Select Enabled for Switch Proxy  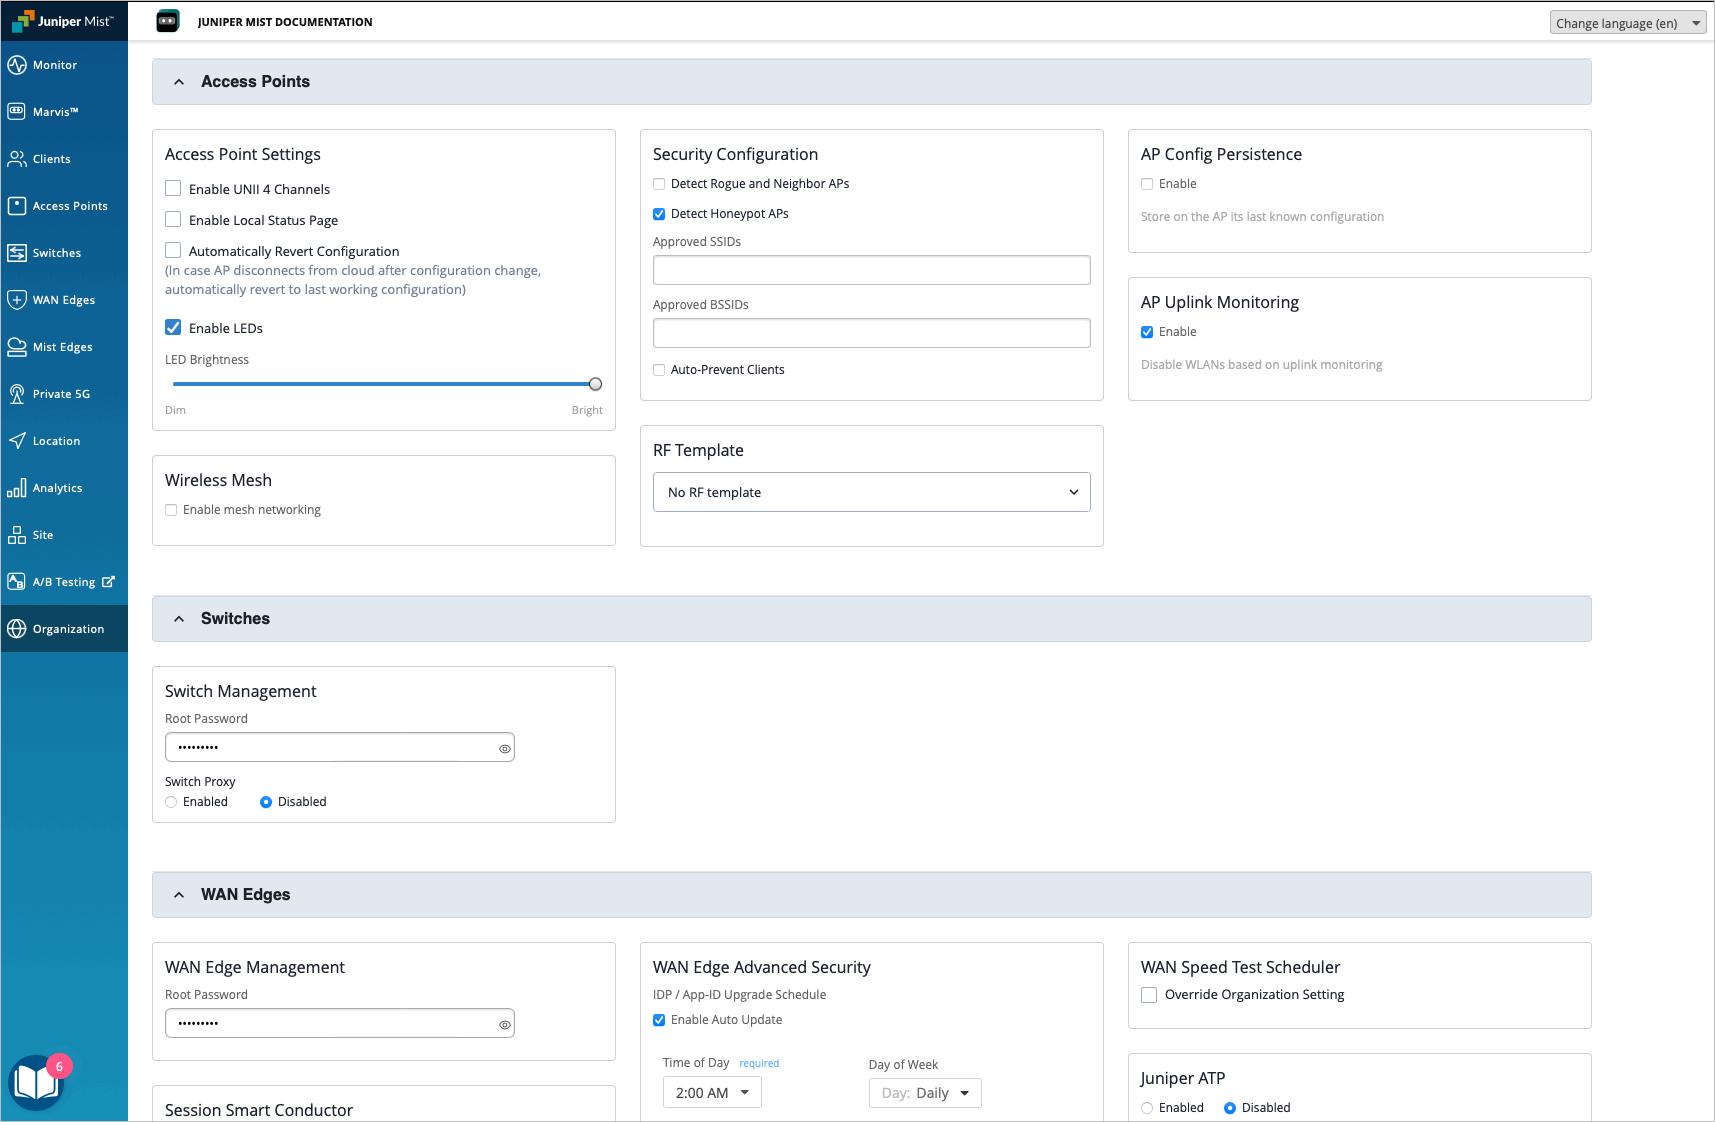click(171, 802)
